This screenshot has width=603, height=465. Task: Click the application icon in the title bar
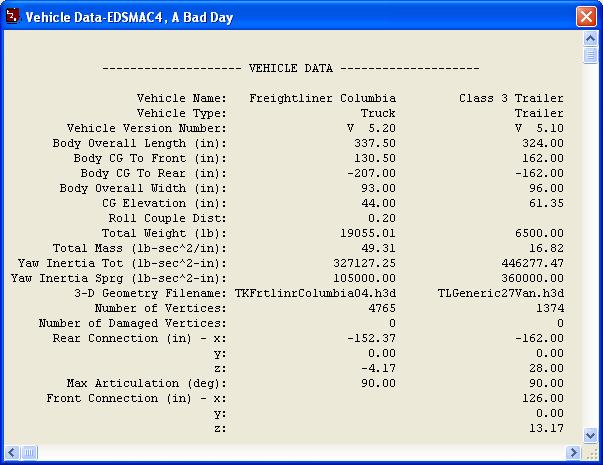[14, 17]
